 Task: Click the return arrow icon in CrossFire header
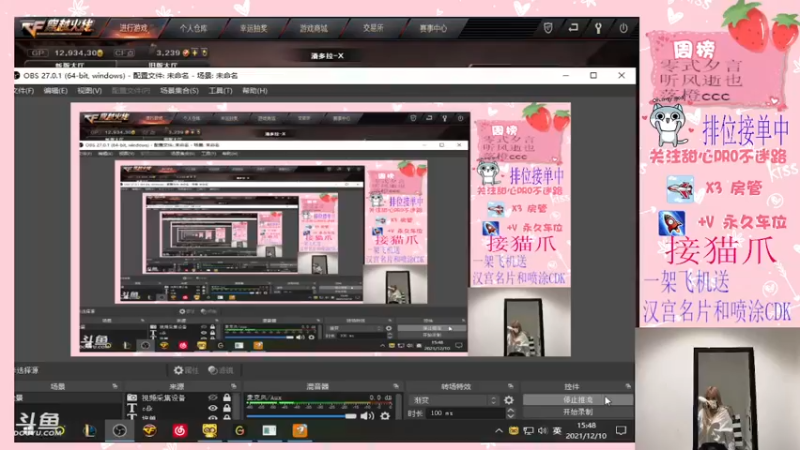(x=573, y=28)
